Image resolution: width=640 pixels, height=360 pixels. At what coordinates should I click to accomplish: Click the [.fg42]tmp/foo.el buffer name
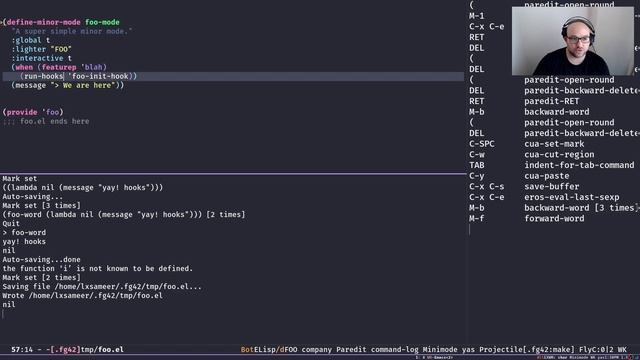pos(87,350)
